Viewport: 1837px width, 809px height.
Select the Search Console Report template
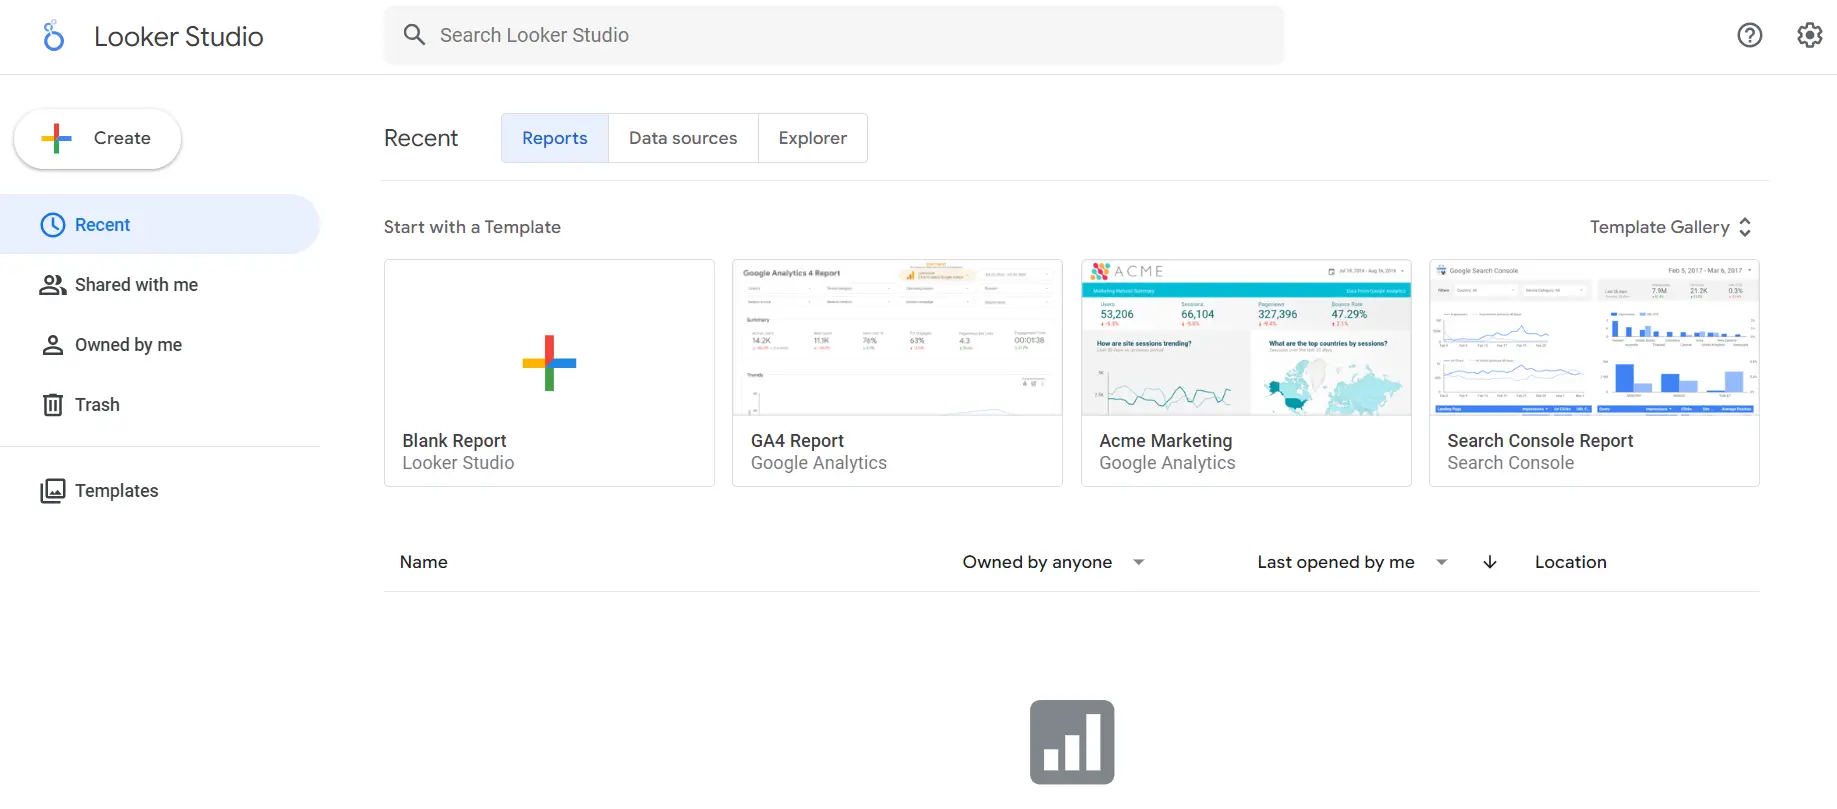(x=1593, y=372)
